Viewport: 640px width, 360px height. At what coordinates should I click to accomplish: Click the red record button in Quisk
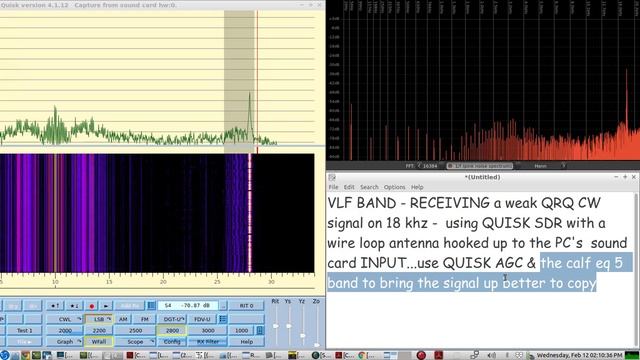91,306
